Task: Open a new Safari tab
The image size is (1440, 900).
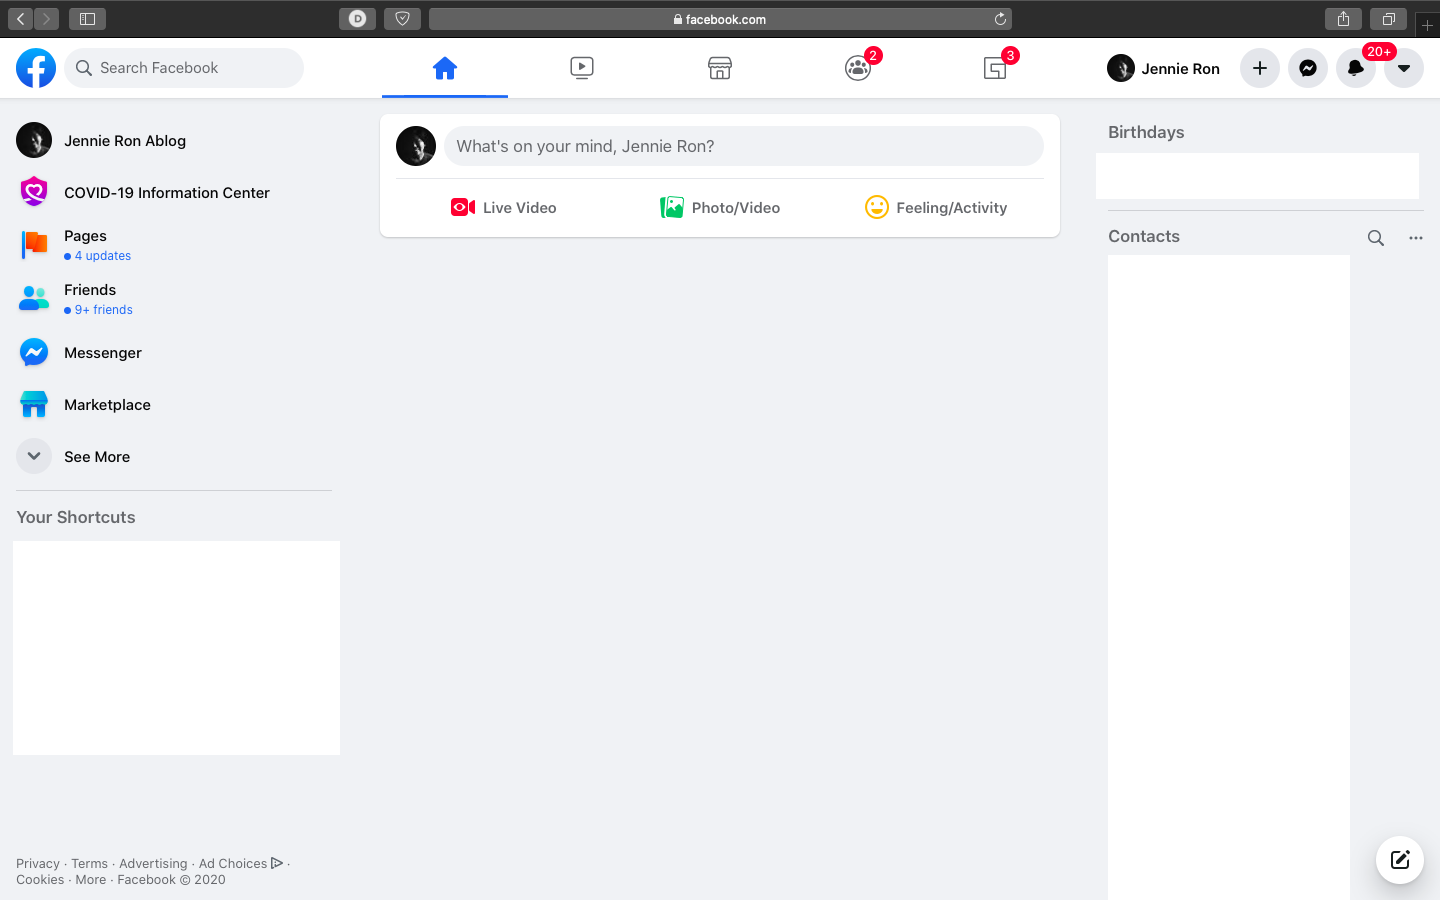Action: pyautogui.click(x=1427, y=25)
